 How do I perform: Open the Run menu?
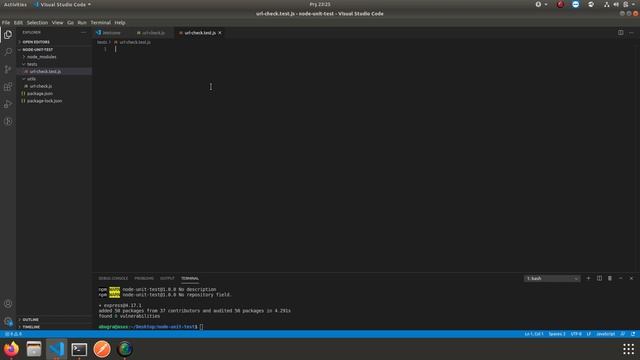82,22
